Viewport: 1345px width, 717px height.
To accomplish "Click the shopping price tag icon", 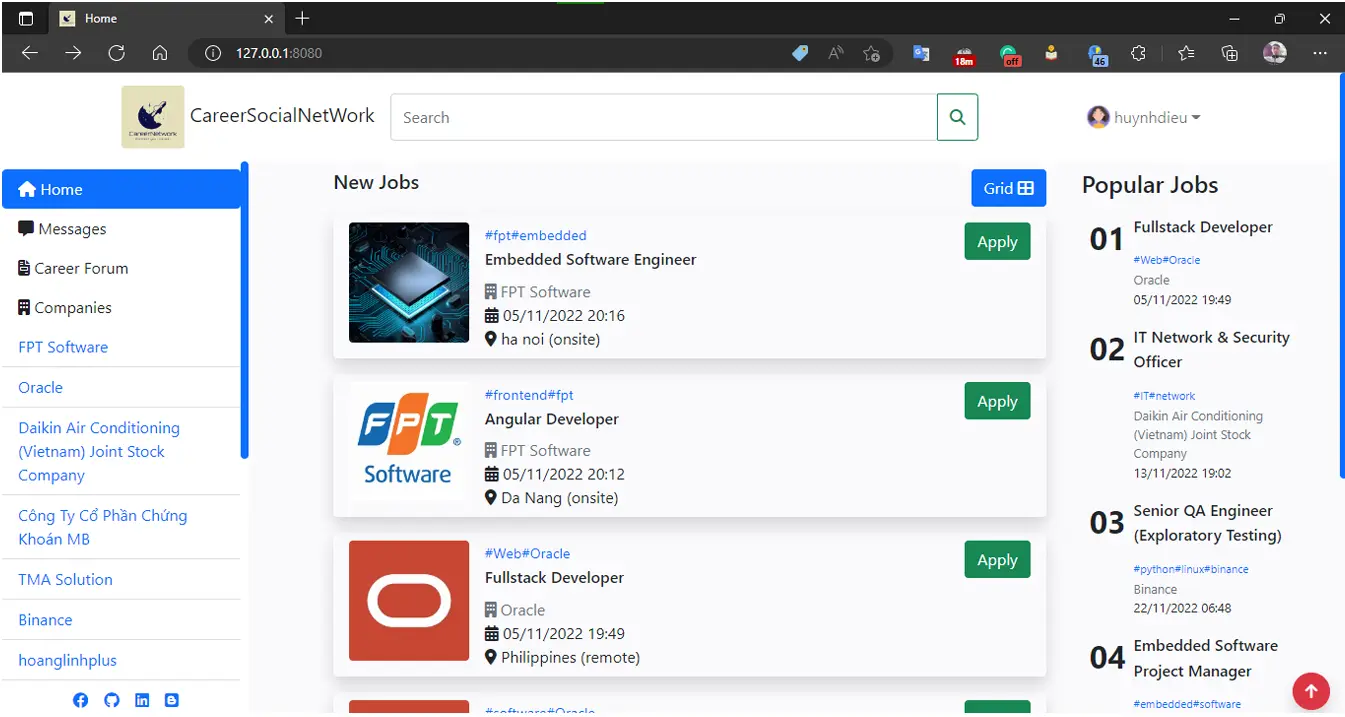I will click(800, 53).
